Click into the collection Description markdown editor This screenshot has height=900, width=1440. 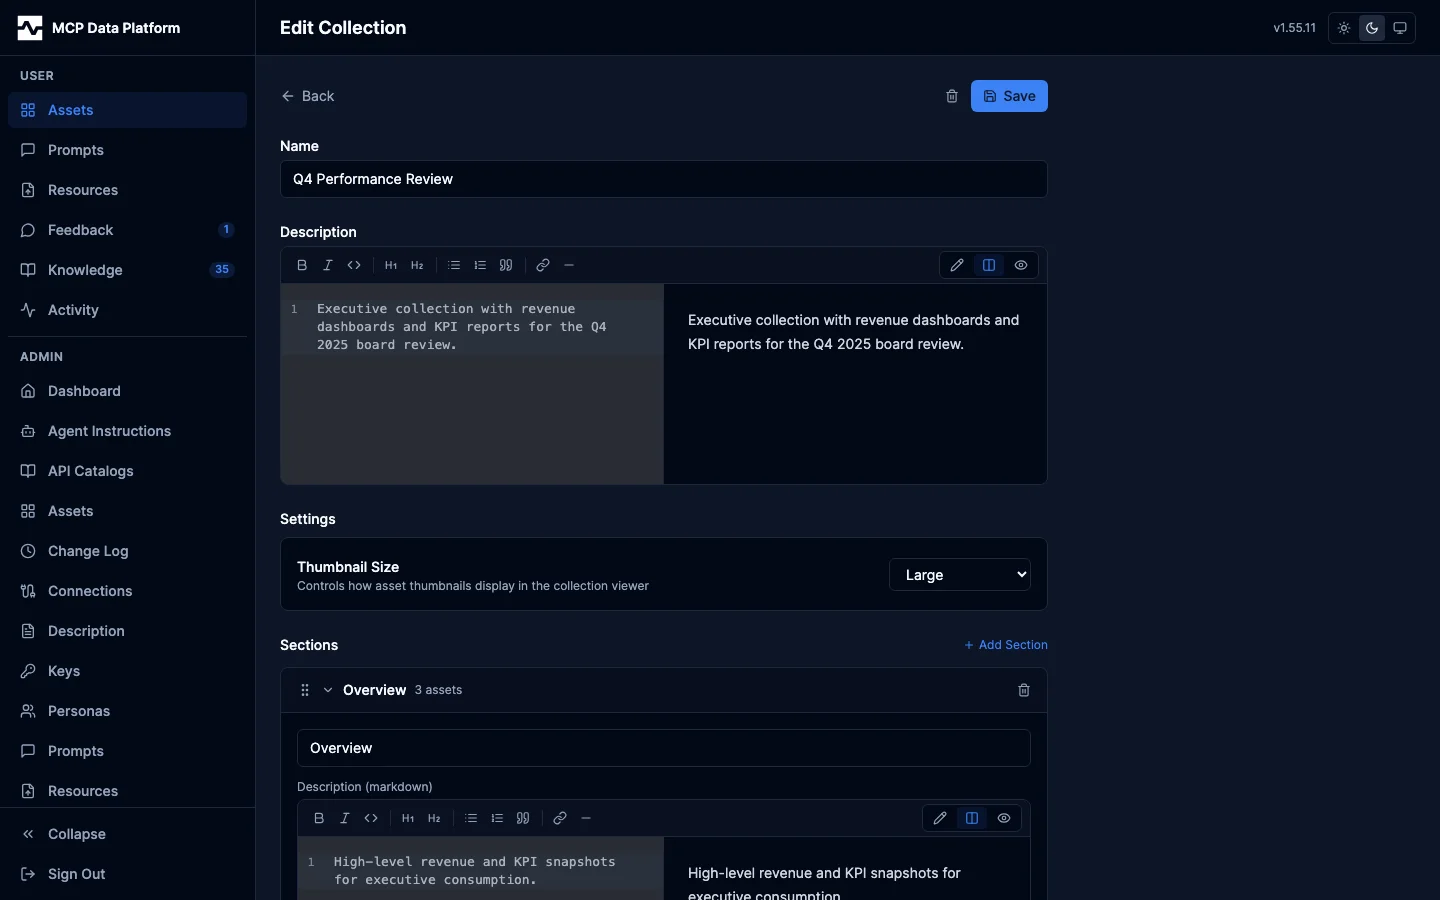(472, 384)
